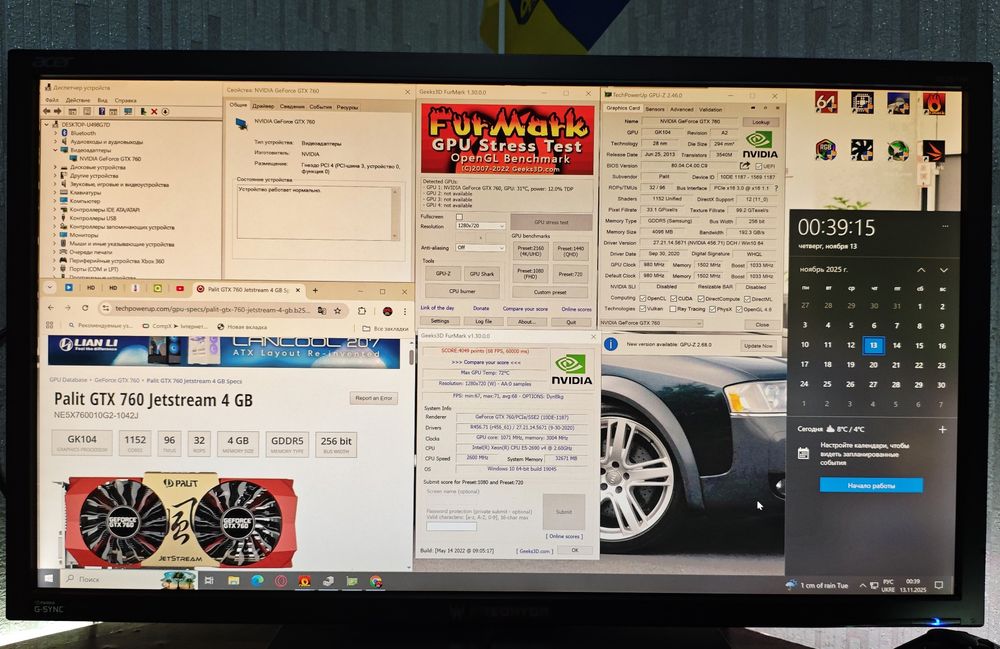Toggle the DirectCompute checkbox in GPU-Z
Viewport: 1000px width, 649px height.
(701, 298)
